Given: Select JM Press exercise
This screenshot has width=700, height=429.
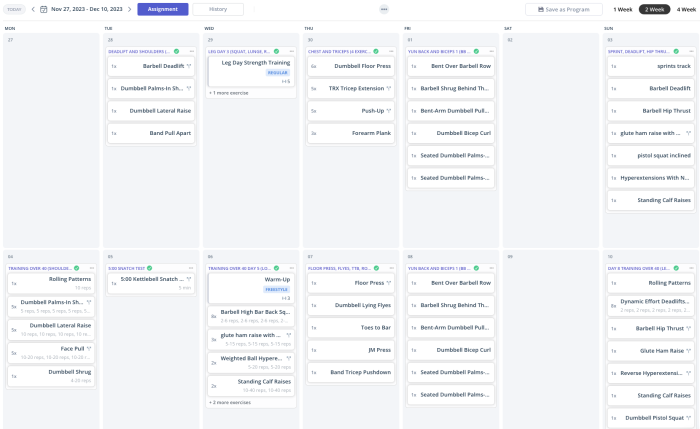Looking at the screenshot, I should pos(351,350).
